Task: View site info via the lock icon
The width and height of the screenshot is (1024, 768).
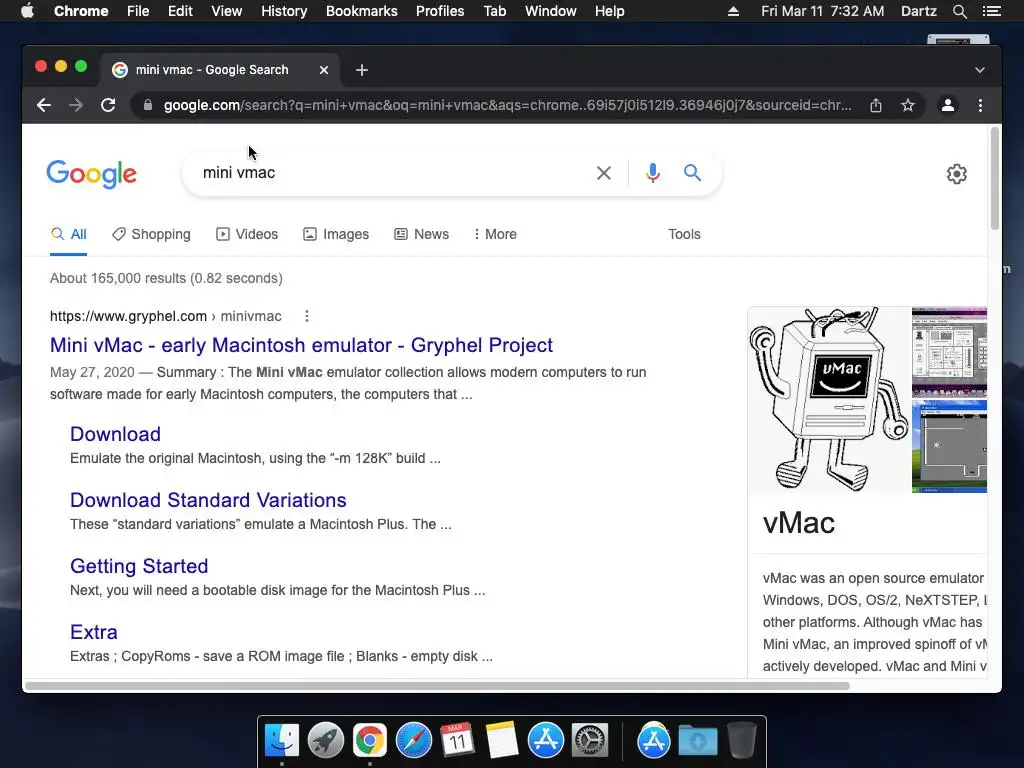Action: click(x=148, y=105)
